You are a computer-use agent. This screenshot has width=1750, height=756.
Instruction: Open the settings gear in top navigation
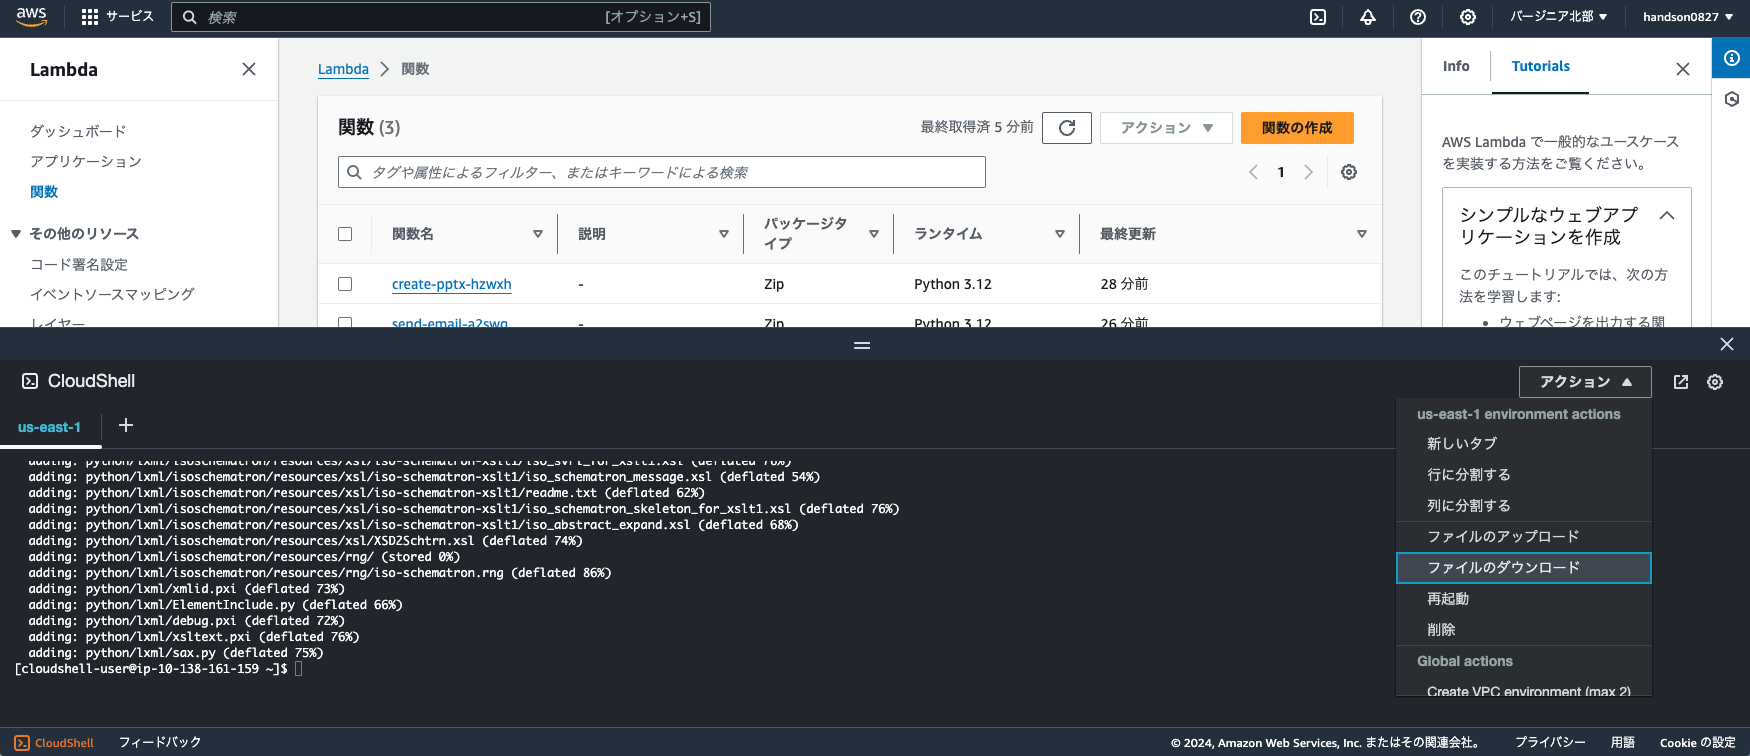1468,17
